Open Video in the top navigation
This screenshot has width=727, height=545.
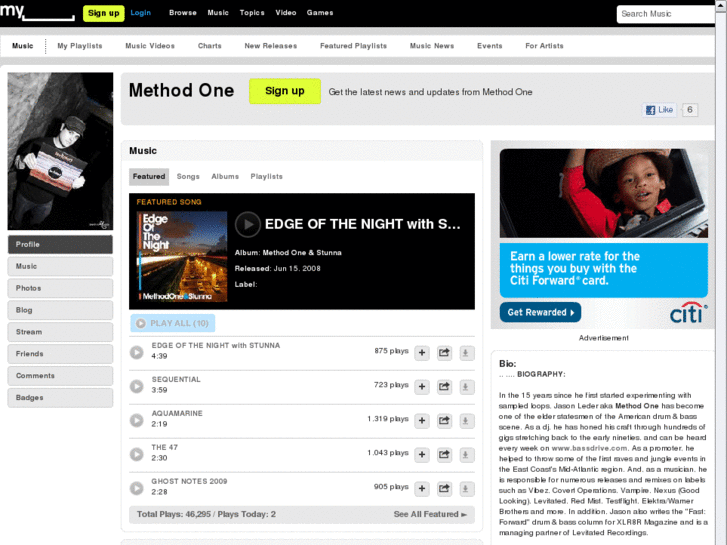pos(286,13)
